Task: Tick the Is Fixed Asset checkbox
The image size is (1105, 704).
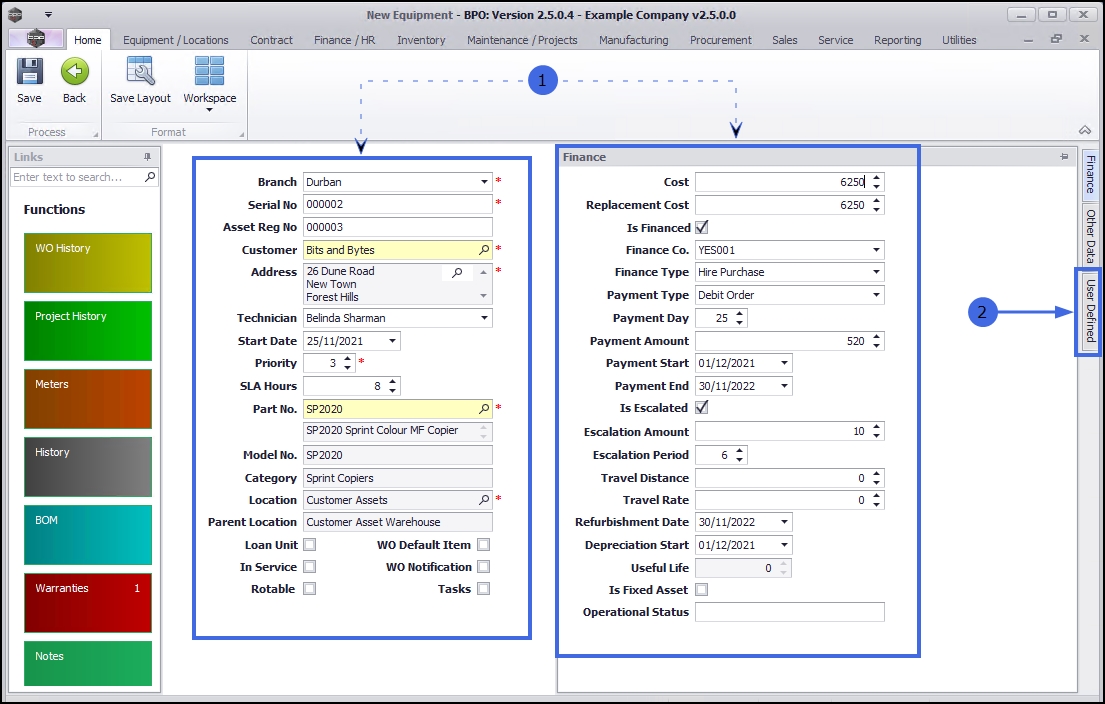Action: [x=701, y=590]
